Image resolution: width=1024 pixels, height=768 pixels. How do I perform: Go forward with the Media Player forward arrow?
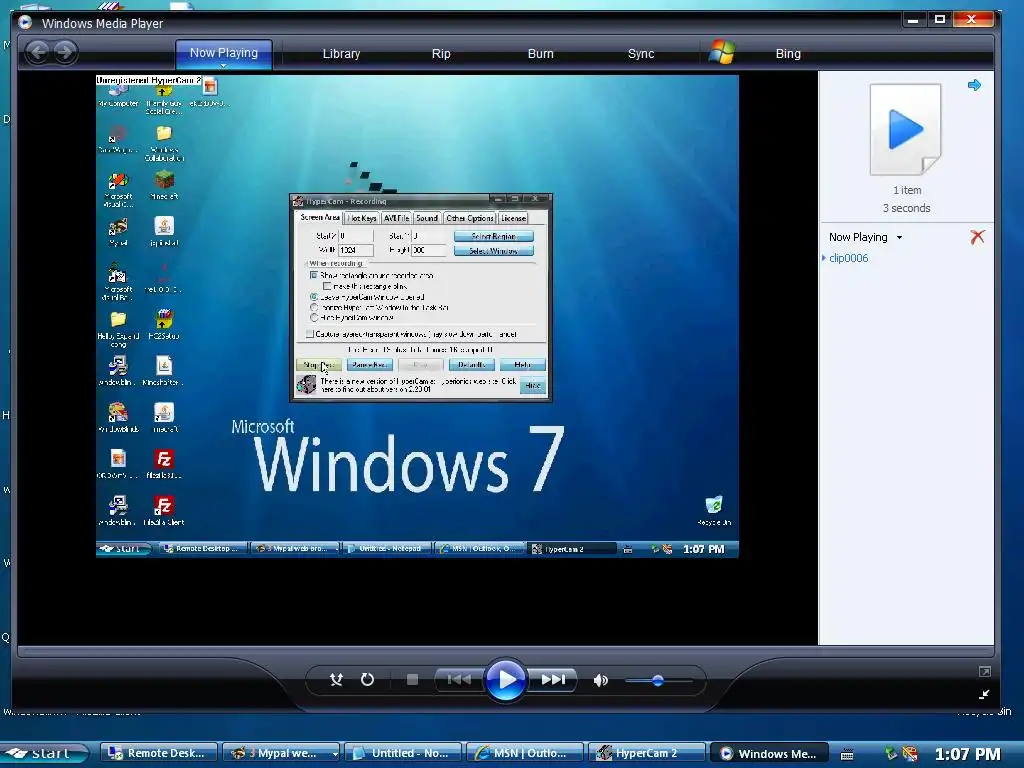[x=65, y=52]
